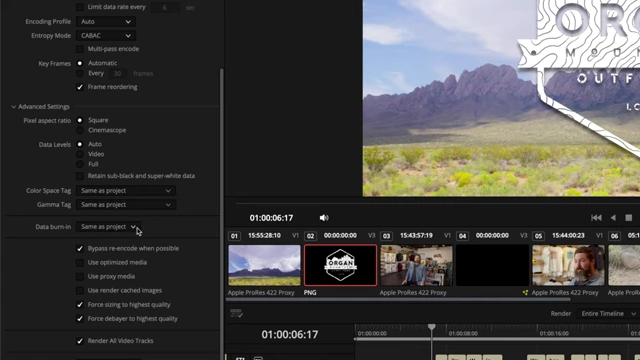The image size is (640, 360).
Task: Select Video data levels
Action: coord(80,154)
